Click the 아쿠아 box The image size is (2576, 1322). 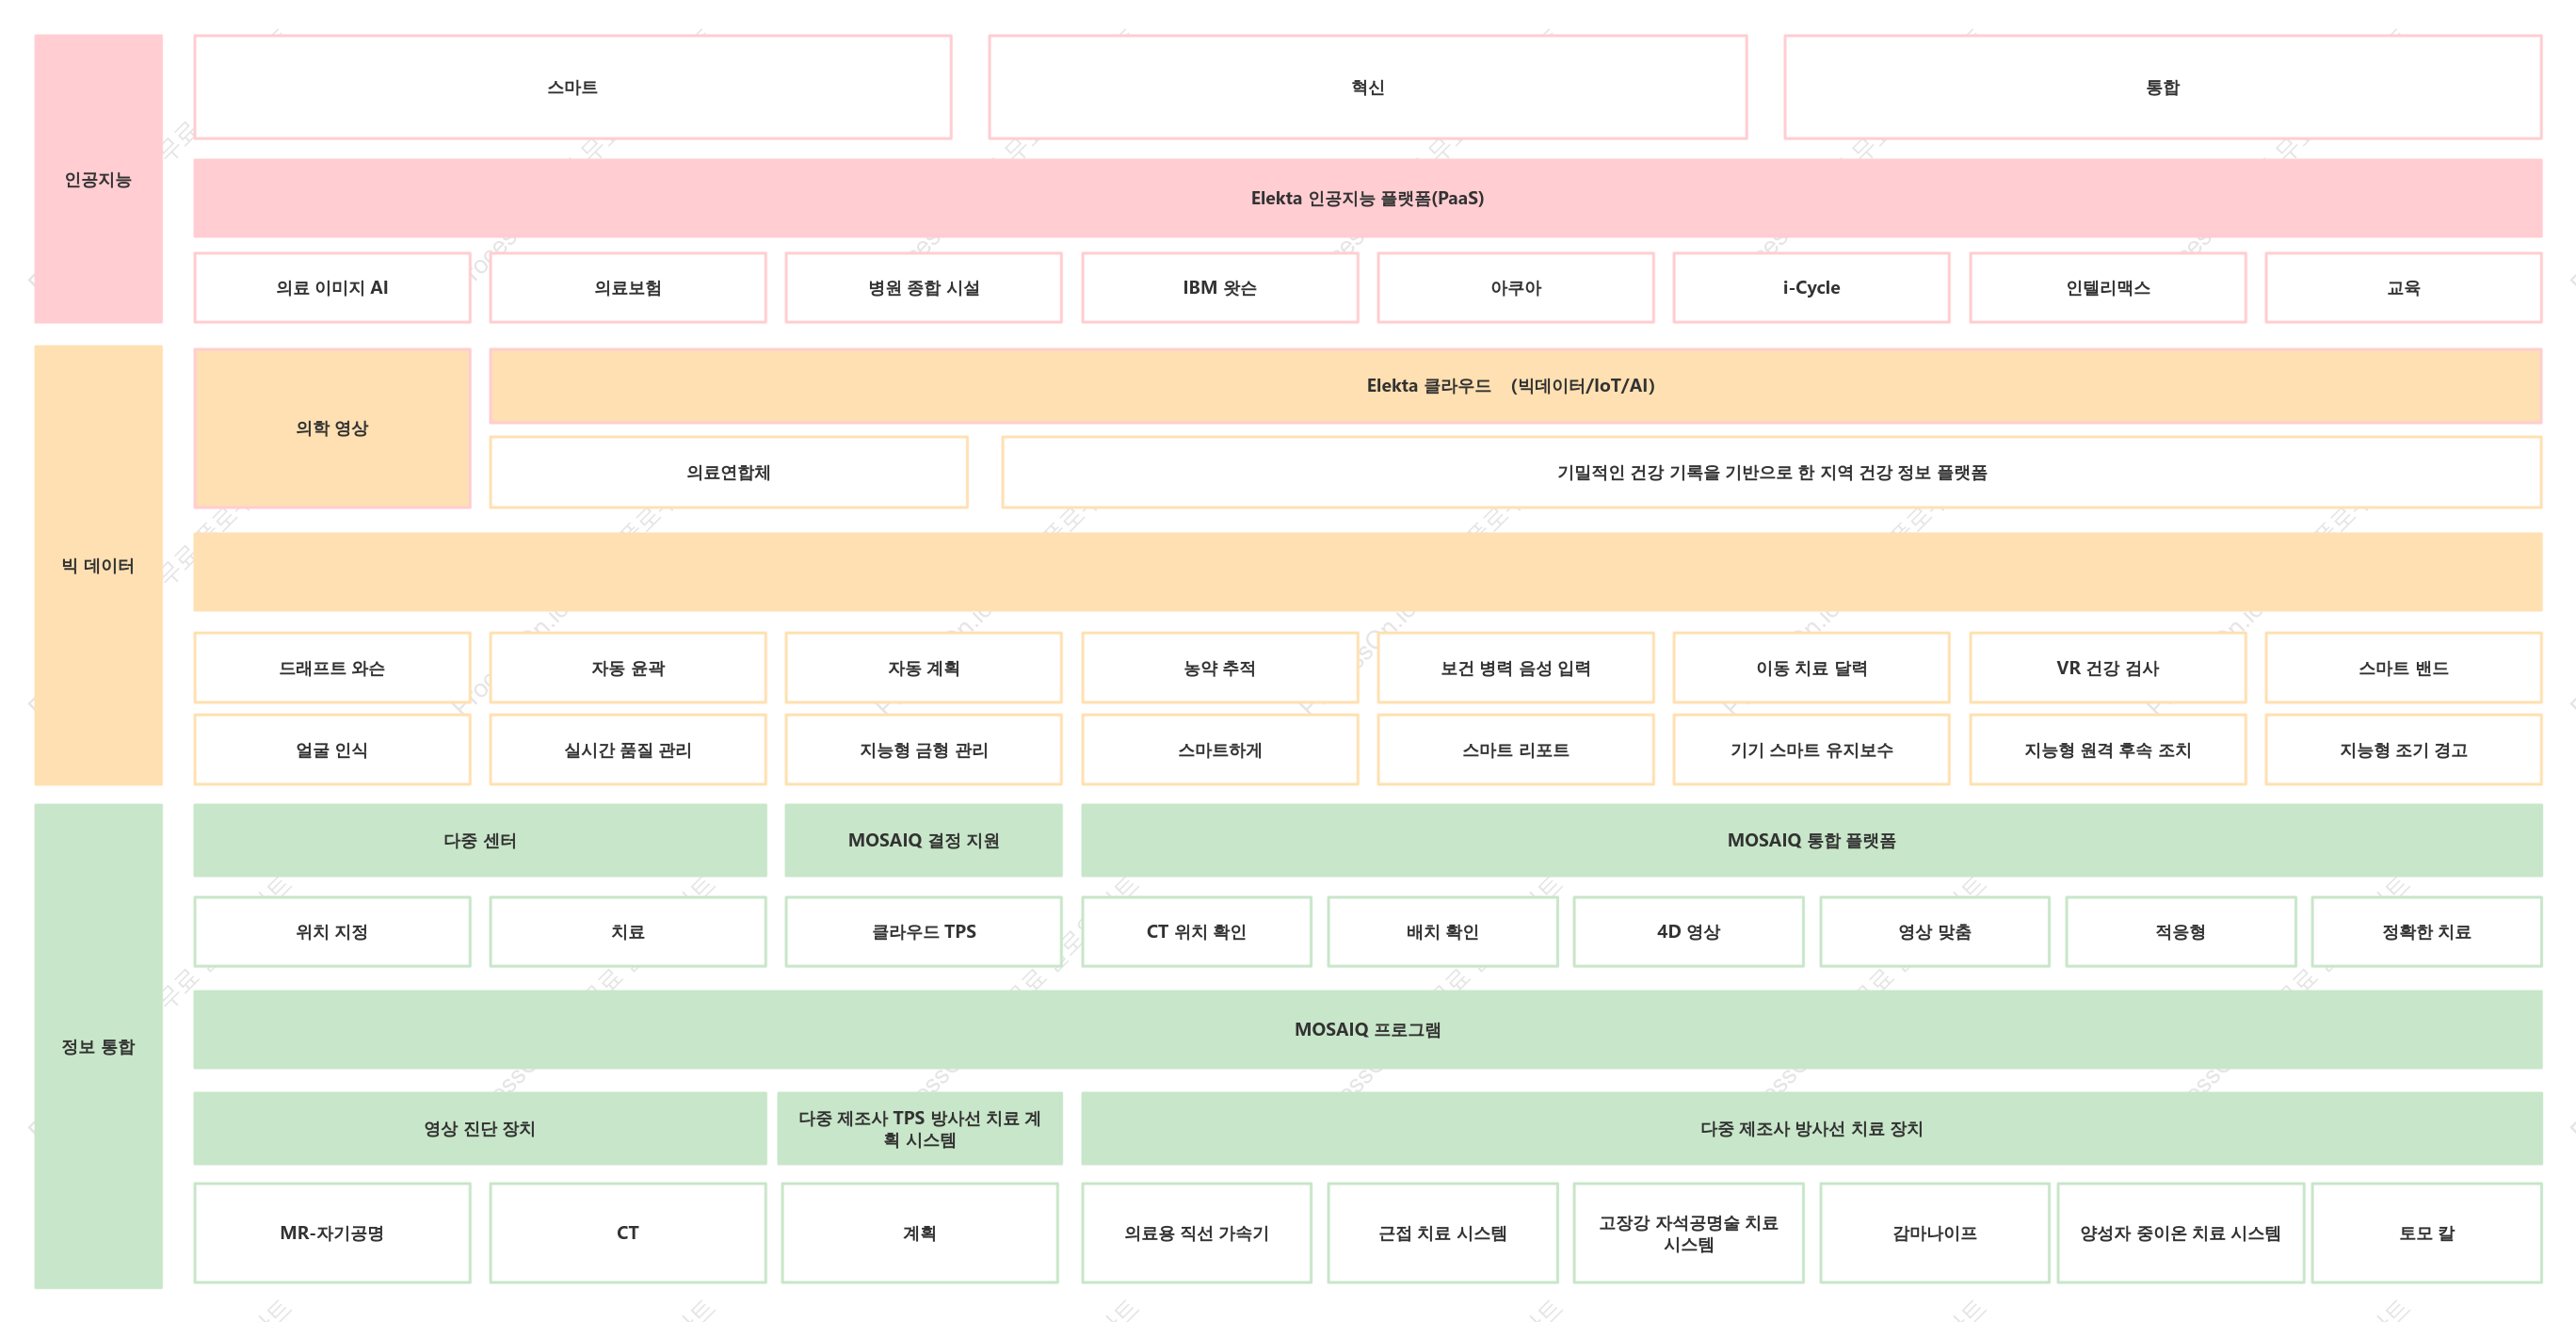1516,288
